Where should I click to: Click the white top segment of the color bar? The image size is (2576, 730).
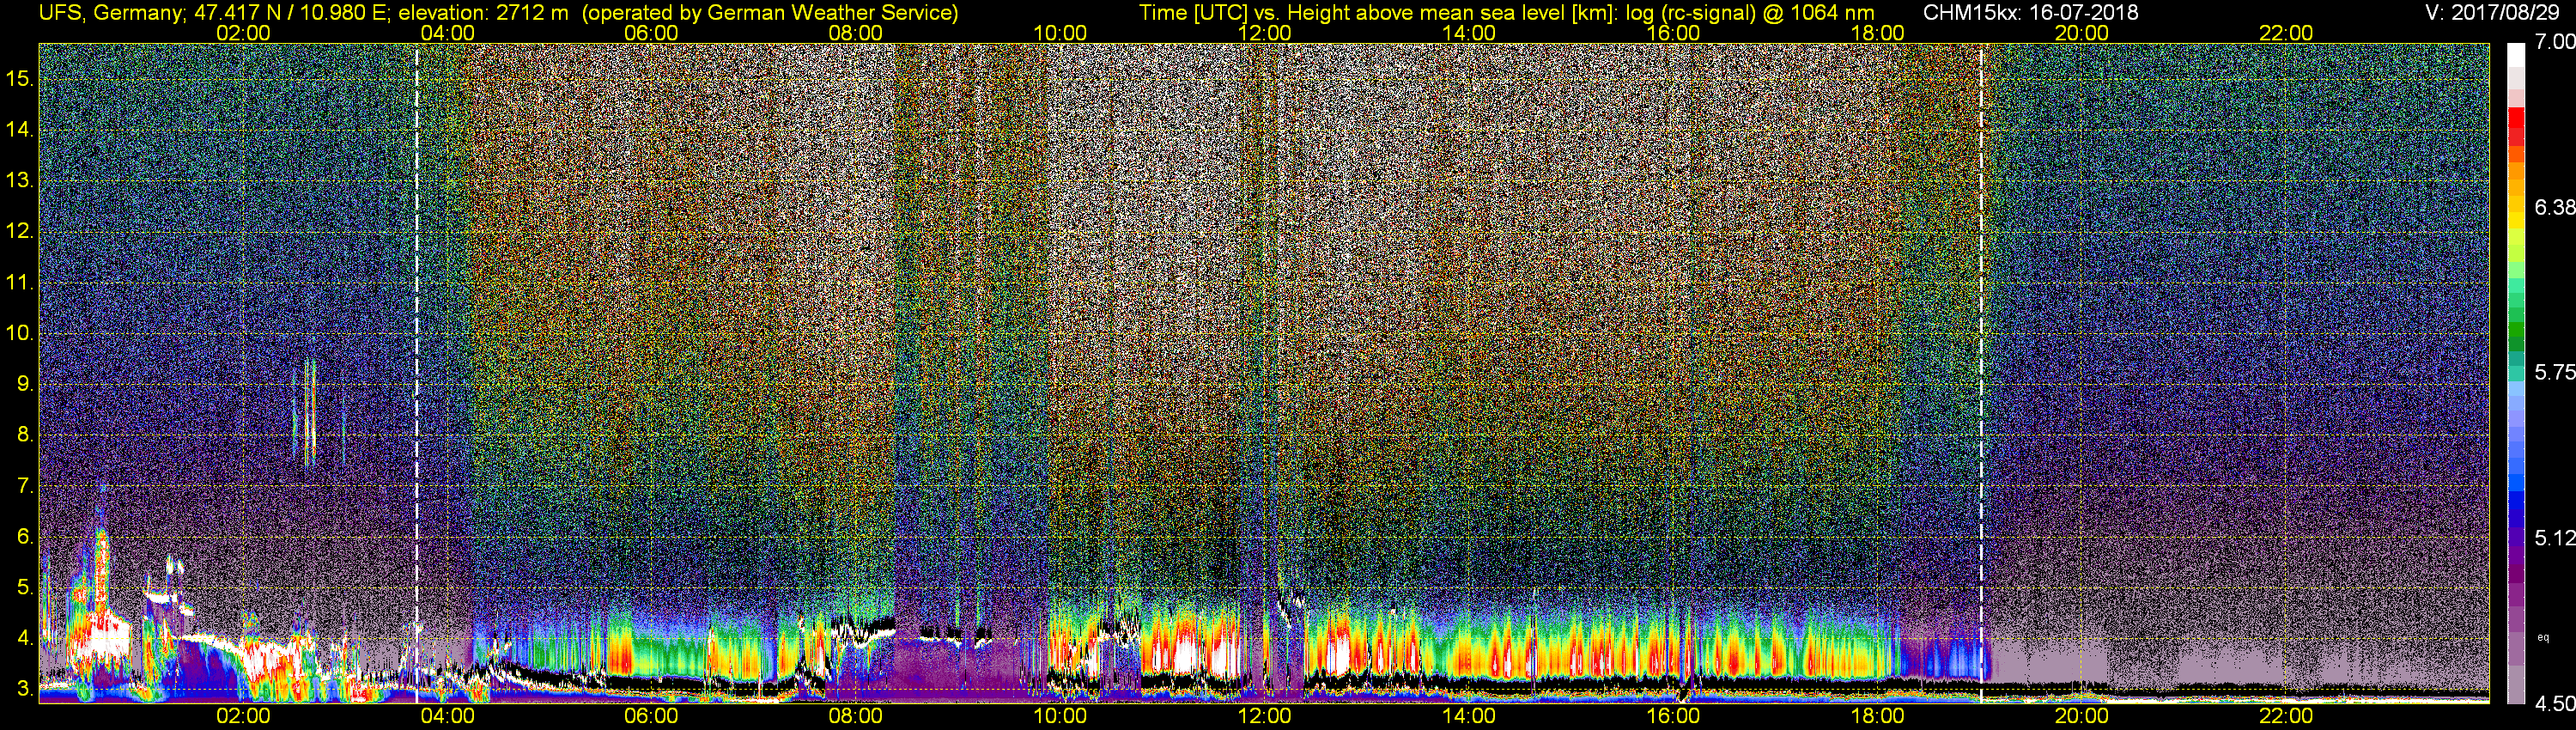tap(2516, 56)
